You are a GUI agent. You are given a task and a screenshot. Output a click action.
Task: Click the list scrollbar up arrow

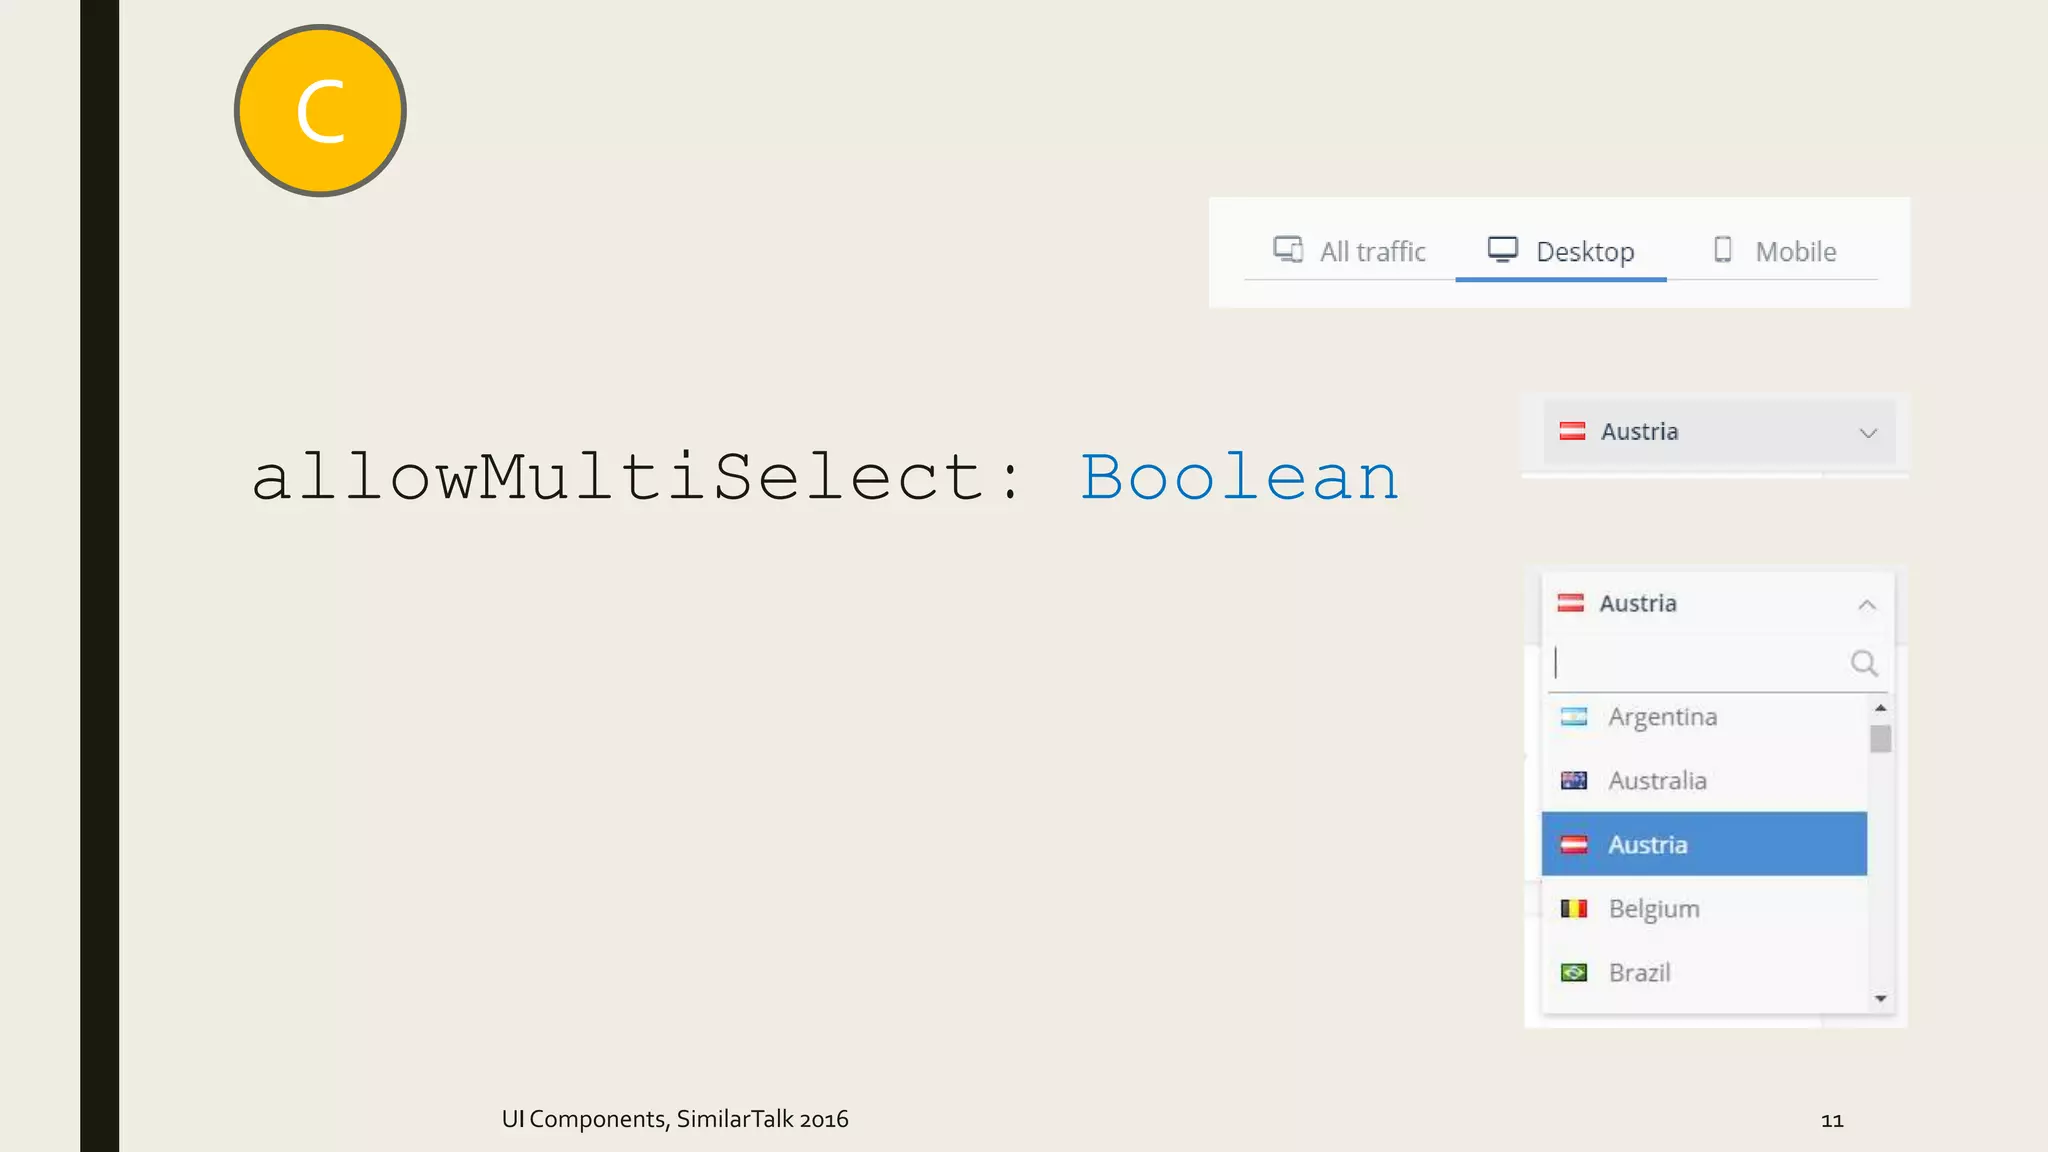click(1880, 708)
